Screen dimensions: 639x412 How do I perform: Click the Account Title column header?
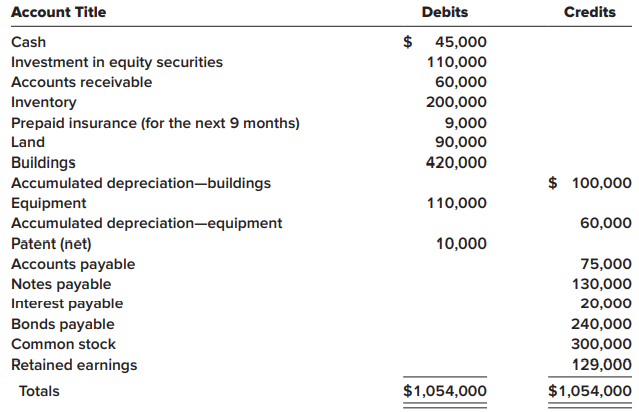tap(58, 13)
